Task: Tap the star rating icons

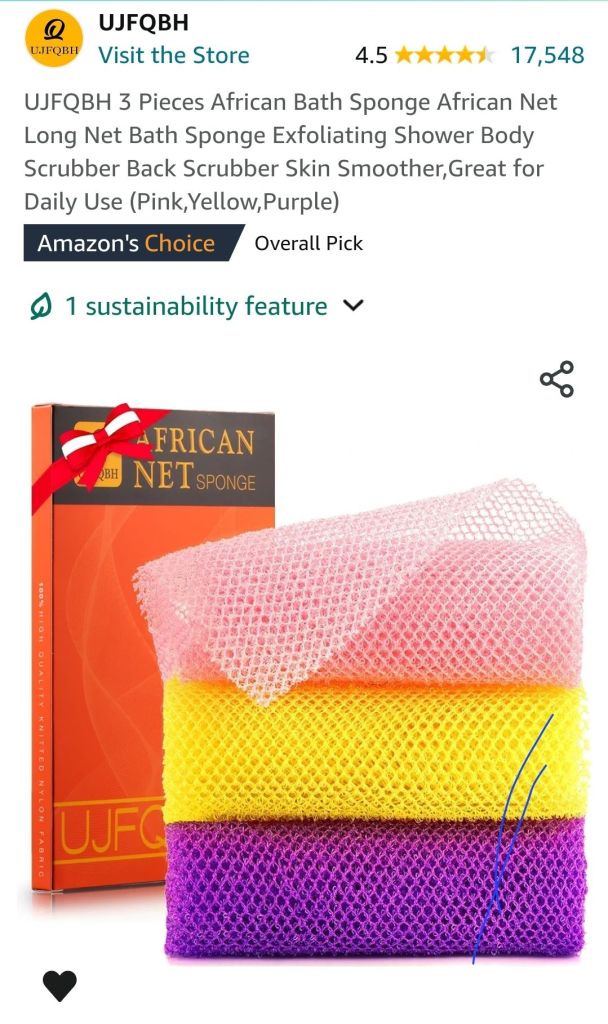Action: tap(443, 55)
